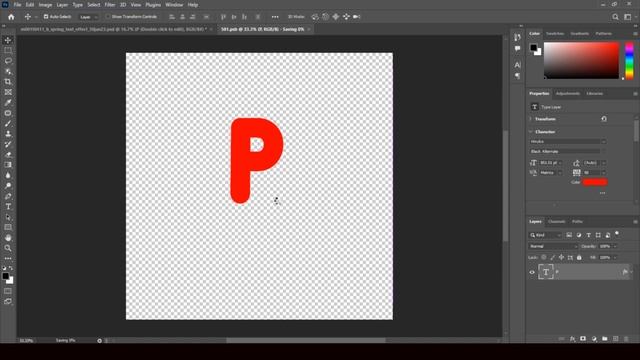Open the Window menu
This screenshot has height=360, width=640.
[x=174, y=5]
